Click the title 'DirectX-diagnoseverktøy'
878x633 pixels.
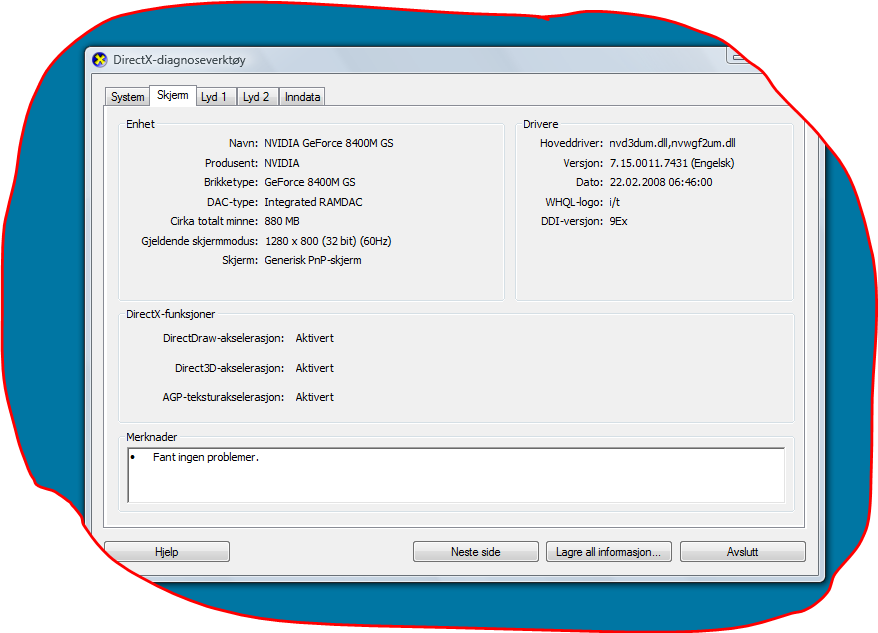(179, 60)
